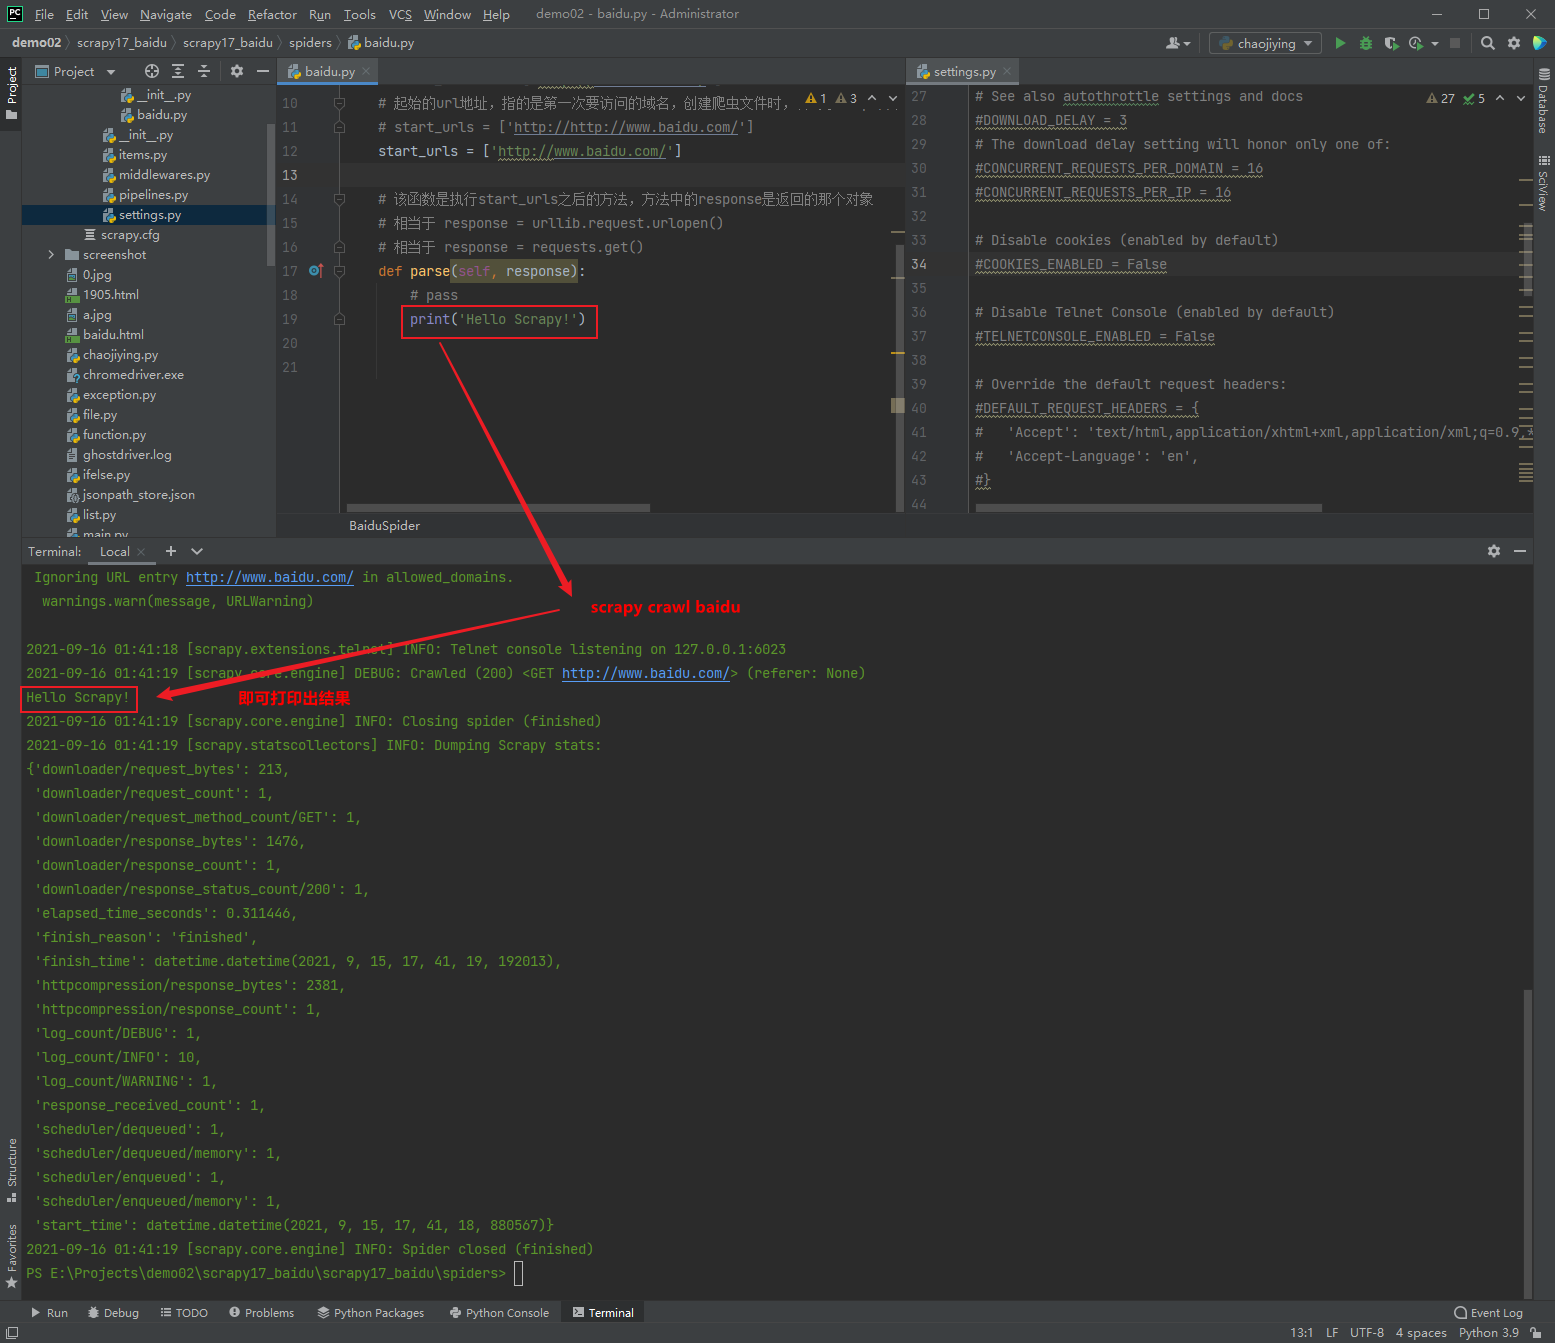Select files with the locate target icon

coord(151,71)
